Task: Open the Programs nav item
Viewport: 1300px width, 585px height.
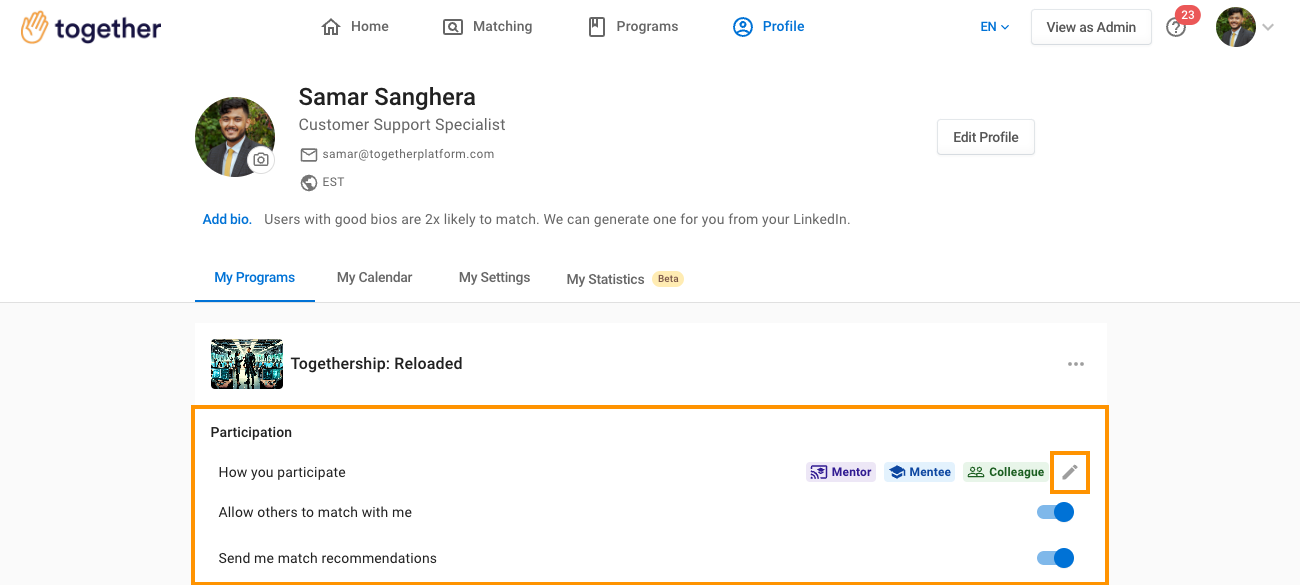Action: 633,27
